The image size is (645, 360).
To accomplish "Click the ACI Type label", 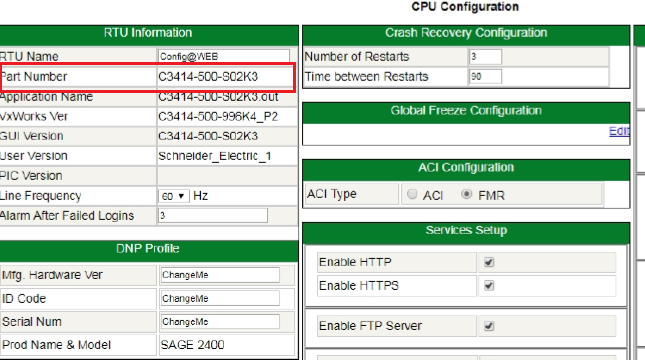I will [332, 194].
